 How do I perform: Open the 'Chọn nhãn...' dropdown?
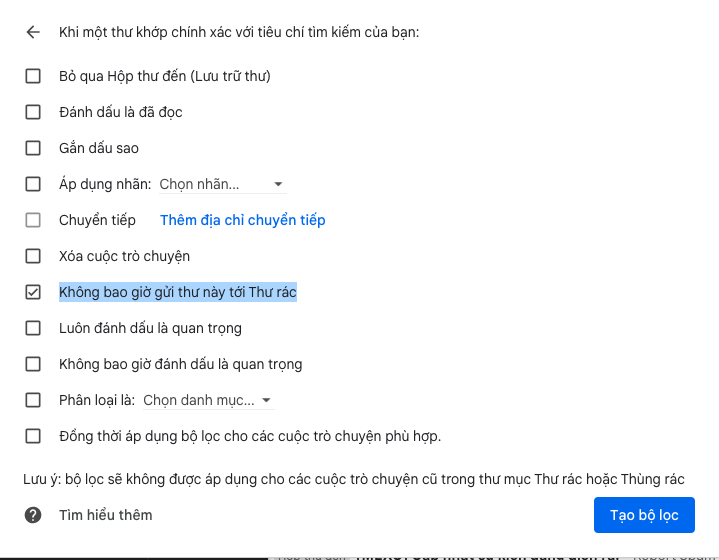pos(220,184)
